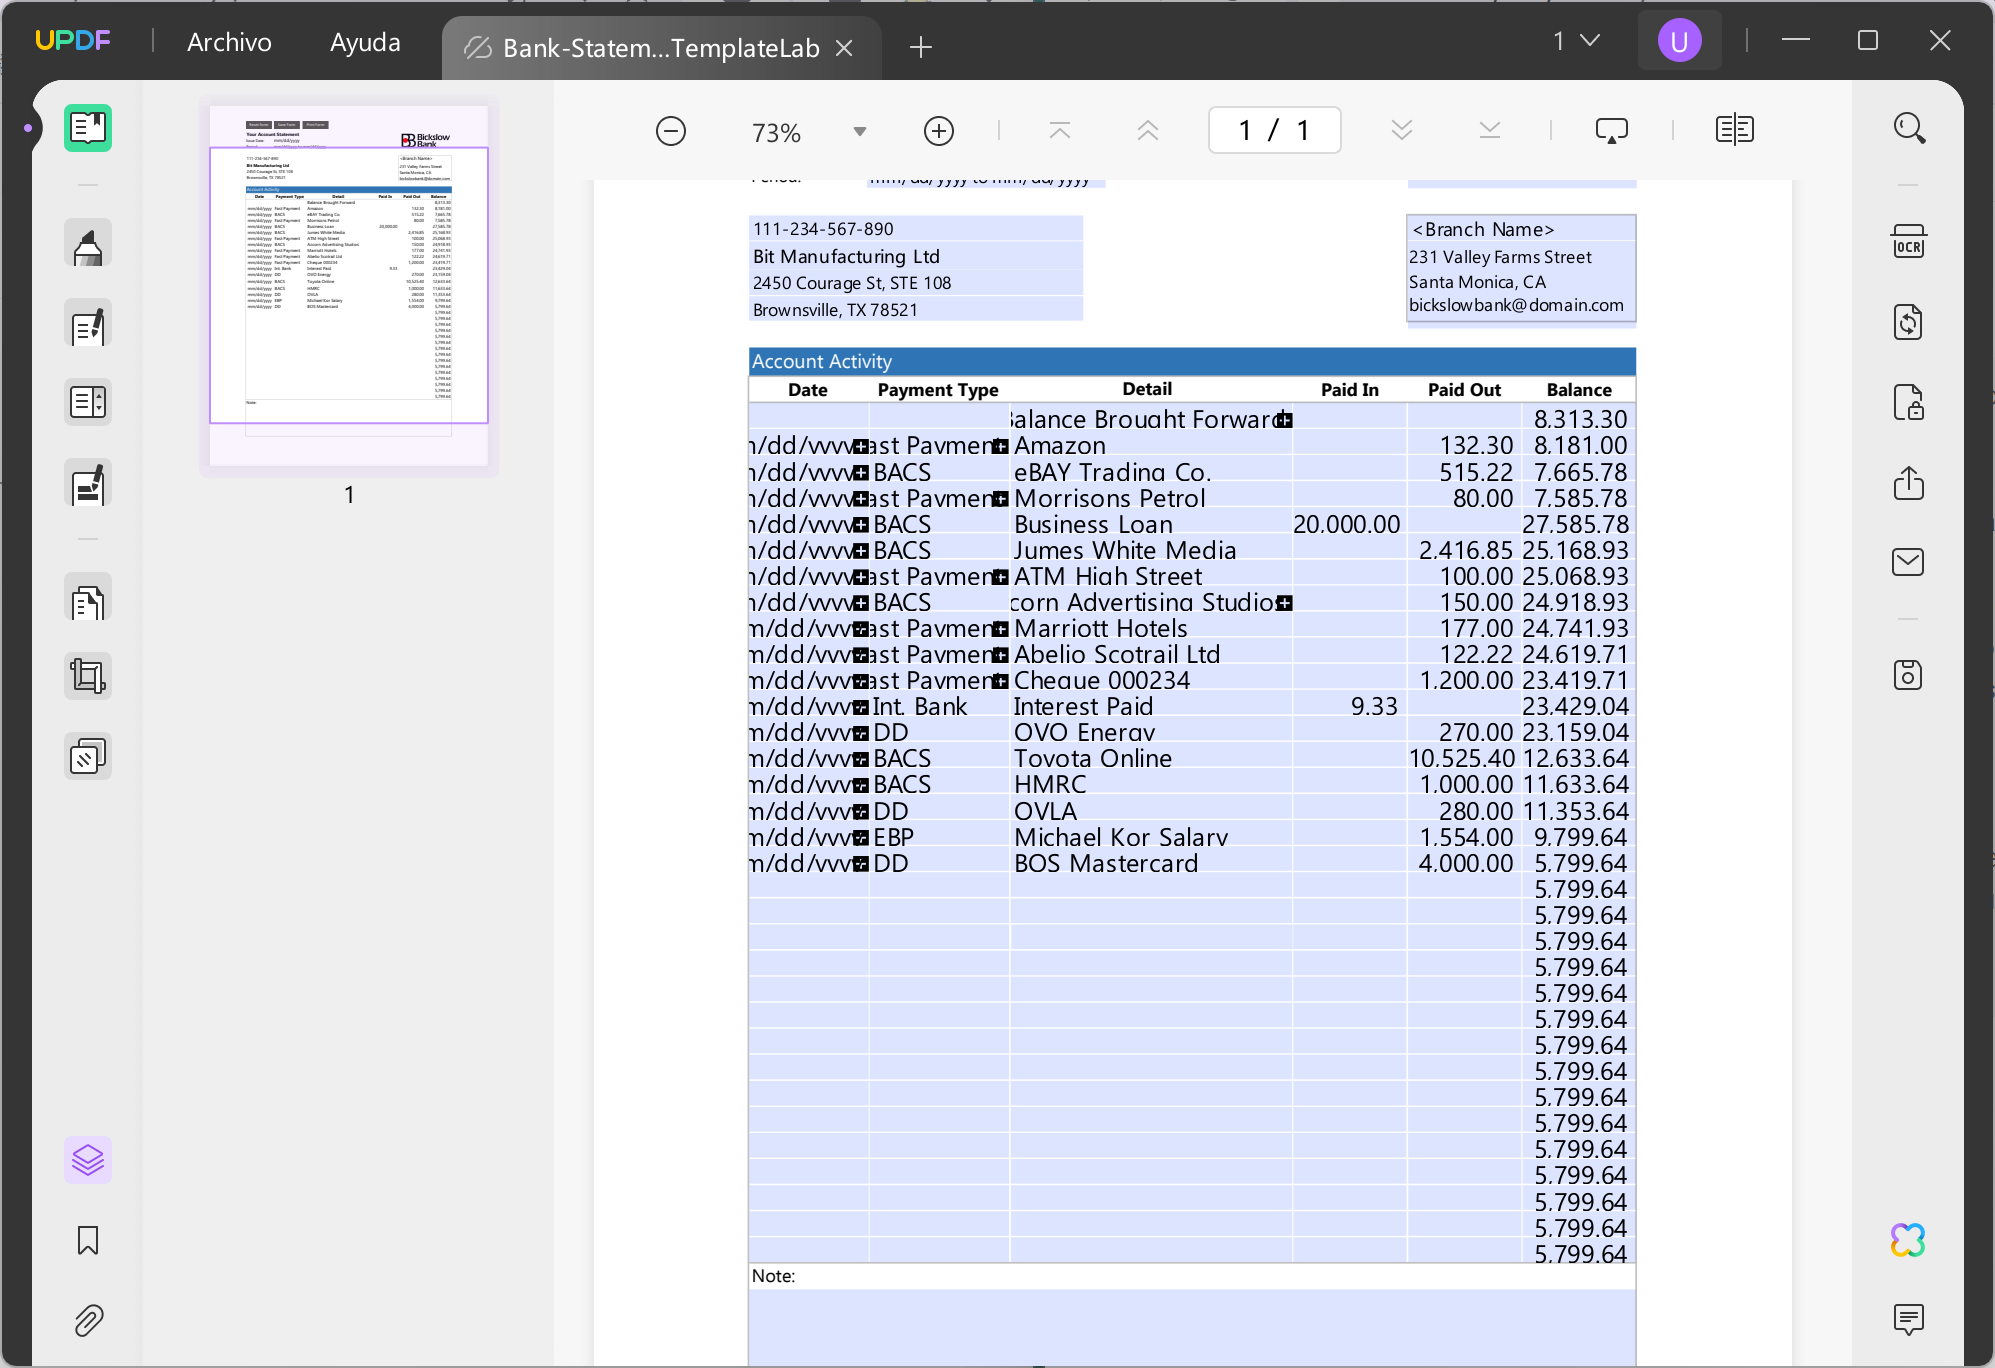Image resolution: width=1995 pixels, height=1368 pixels.
Task: Select the Comment highlighter tool
Action: (x=88, y=245)
